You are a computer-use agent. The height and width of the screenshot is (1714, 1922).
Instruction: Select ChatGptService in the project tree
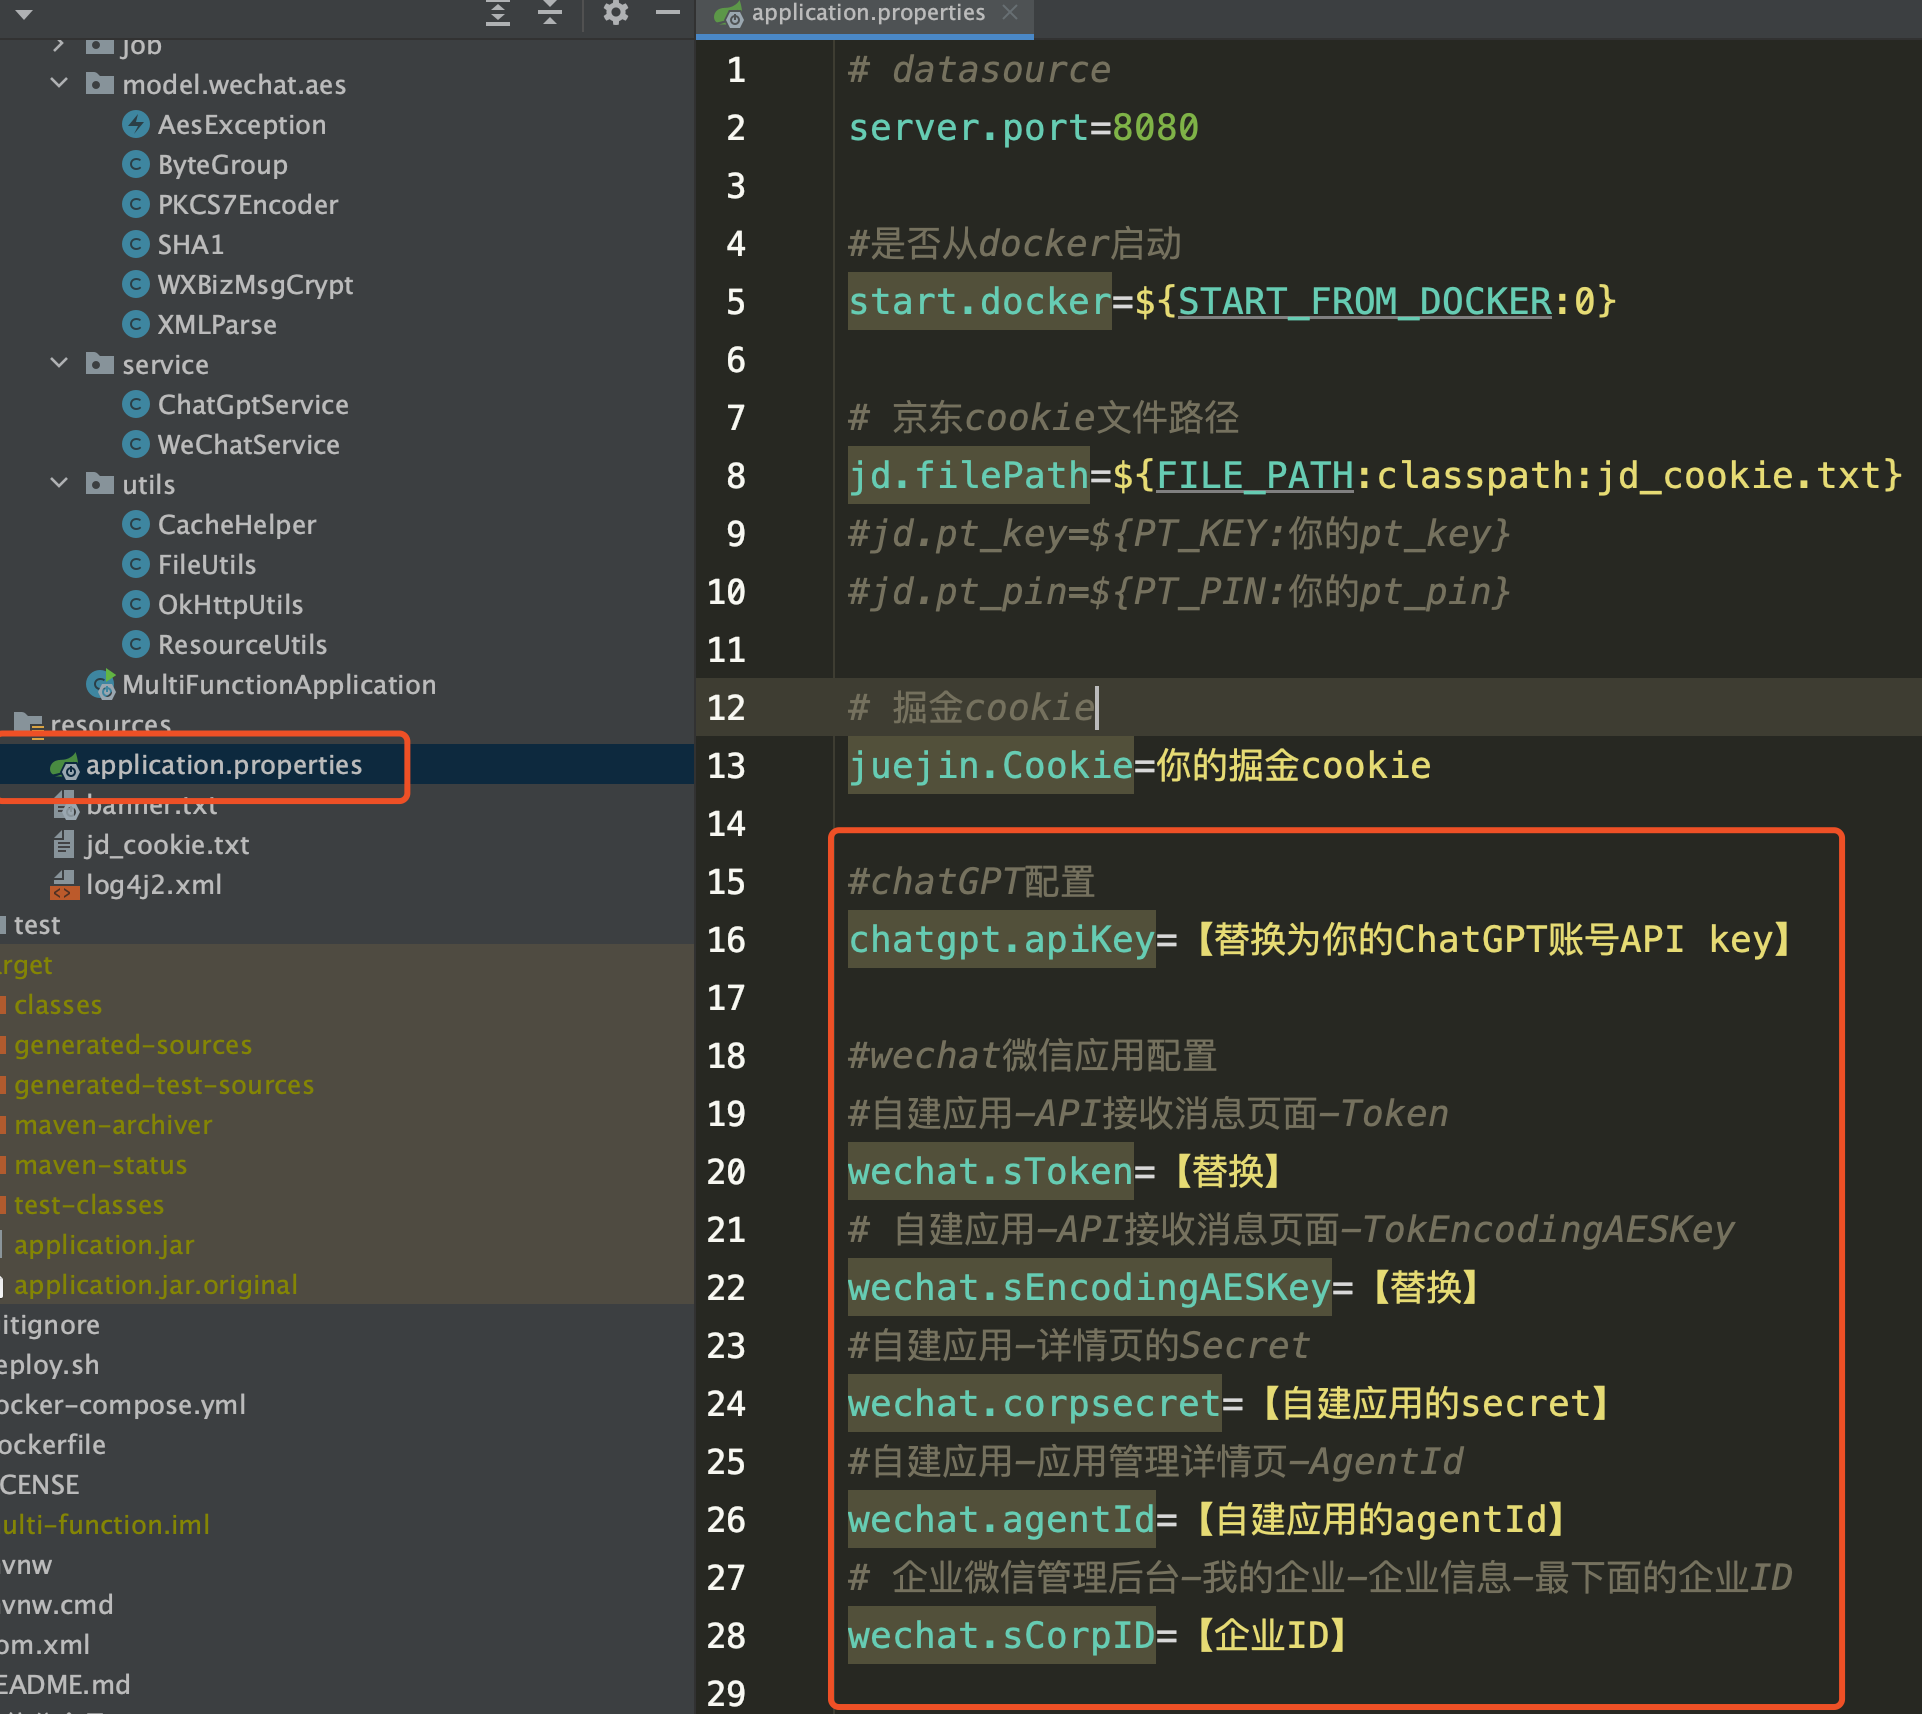(x=253, y=405)
